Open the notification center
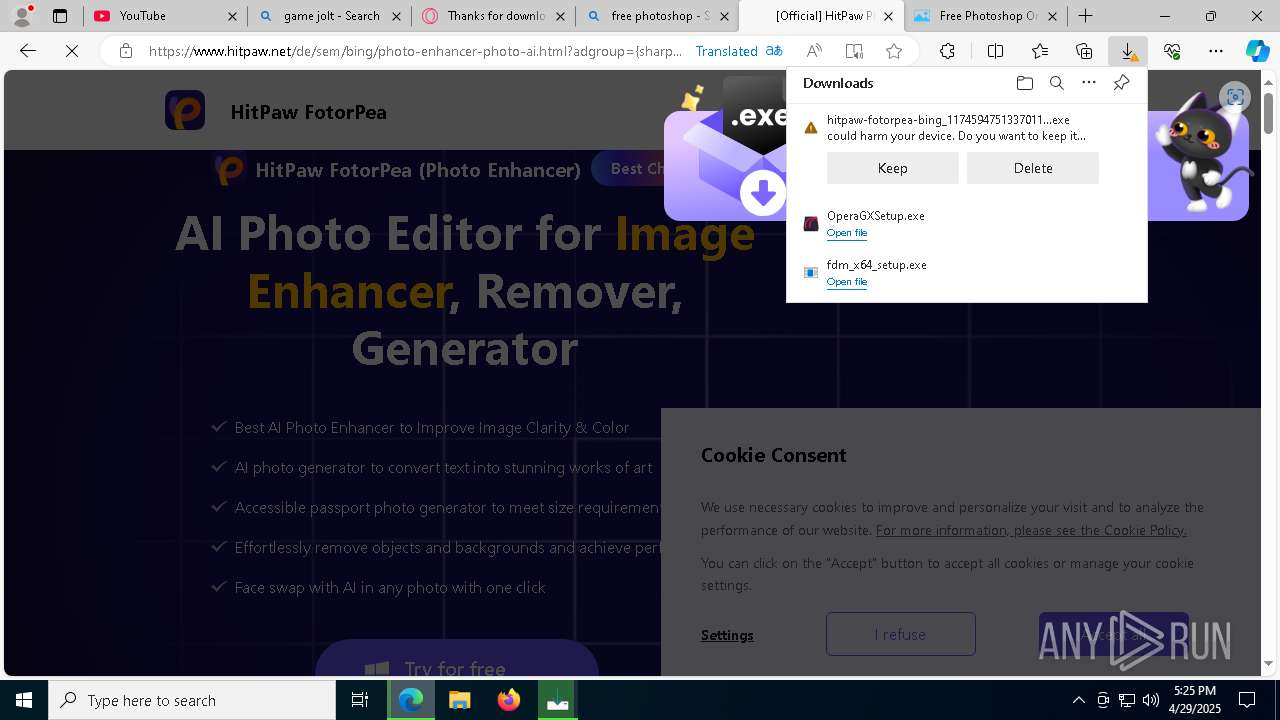The height and width of the screenshot is (720, 1280). [1247, 700]
